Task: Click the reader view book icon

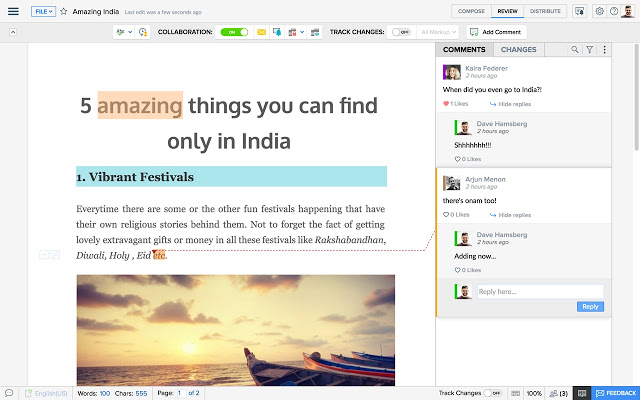Action: coord(582,393)
